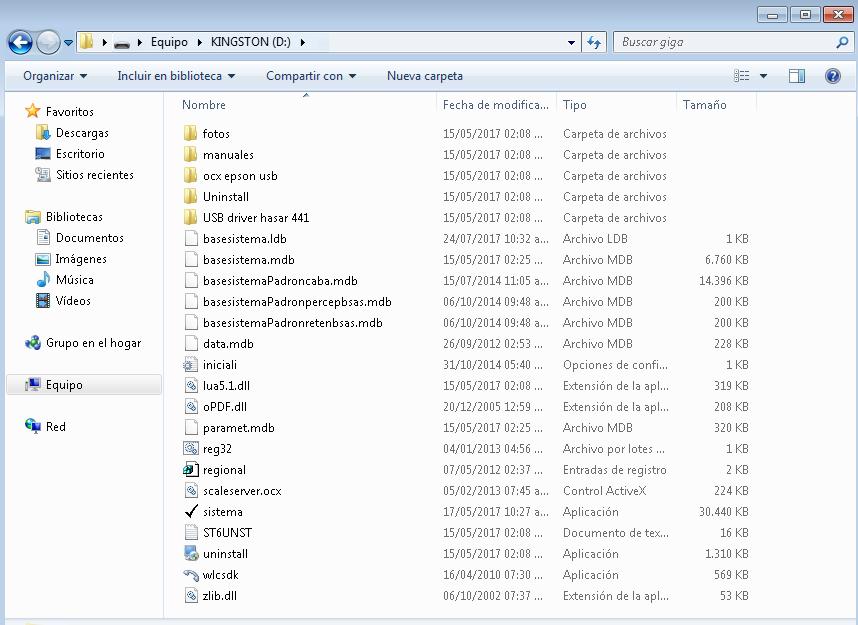This screenshot has width=858, height=625.
Task: Click the search magnifier icon
Action: click(843, 42)
